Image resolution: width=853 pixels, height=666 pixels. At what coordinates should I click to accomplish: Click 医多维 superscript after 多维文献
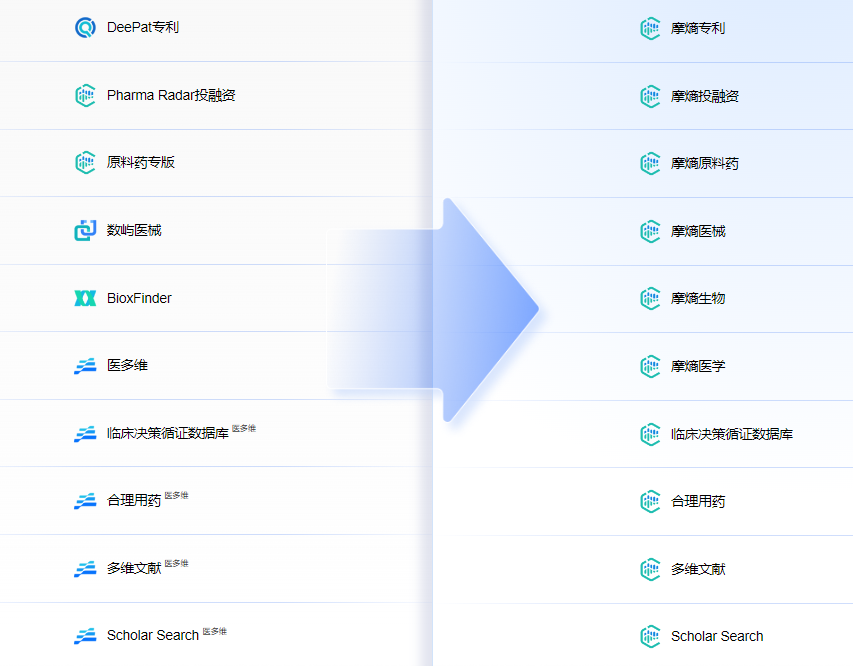click(x=176, y=563)
